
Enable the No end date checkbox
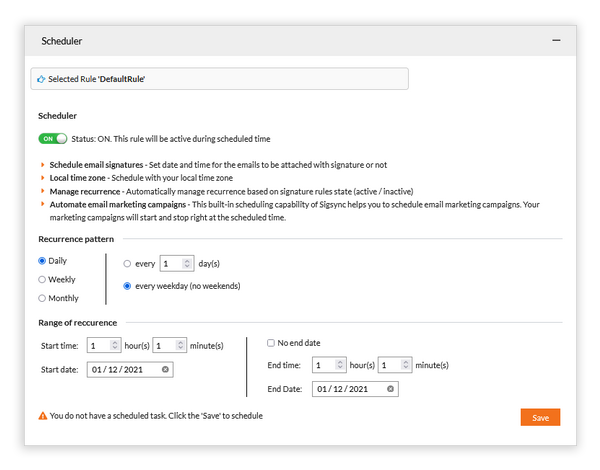point(271,343)
